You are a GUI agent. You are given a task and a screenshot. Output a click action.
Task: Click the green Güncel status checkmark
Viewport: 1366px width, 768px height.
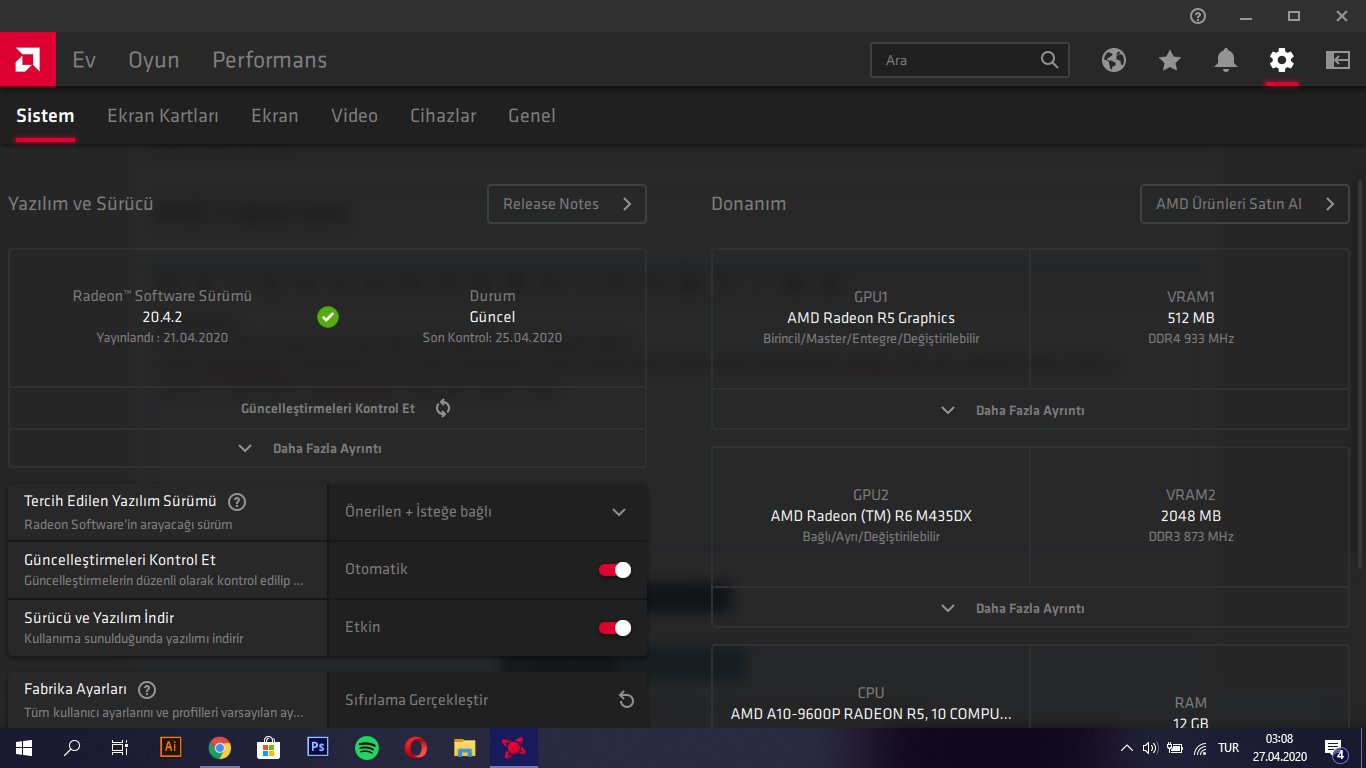click(328, 317)
